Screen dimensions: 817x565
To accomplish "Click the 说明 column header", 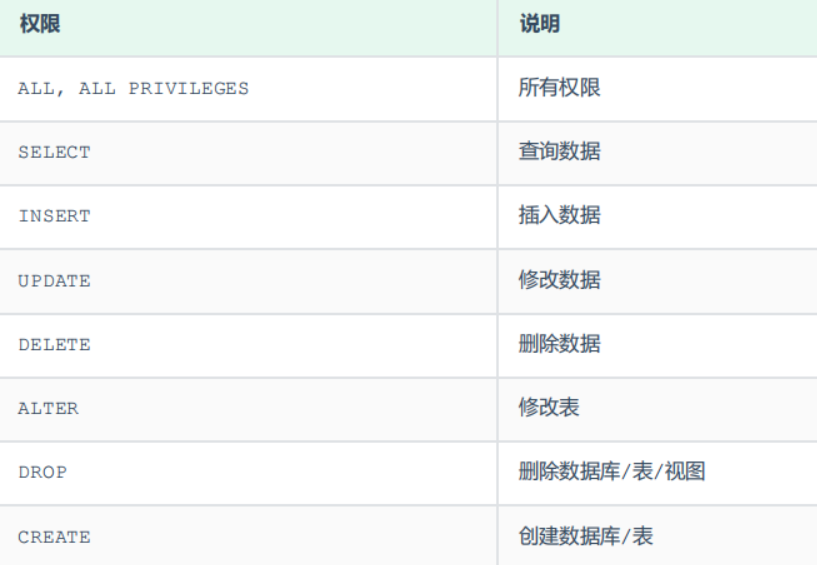I will pos(539,25).
